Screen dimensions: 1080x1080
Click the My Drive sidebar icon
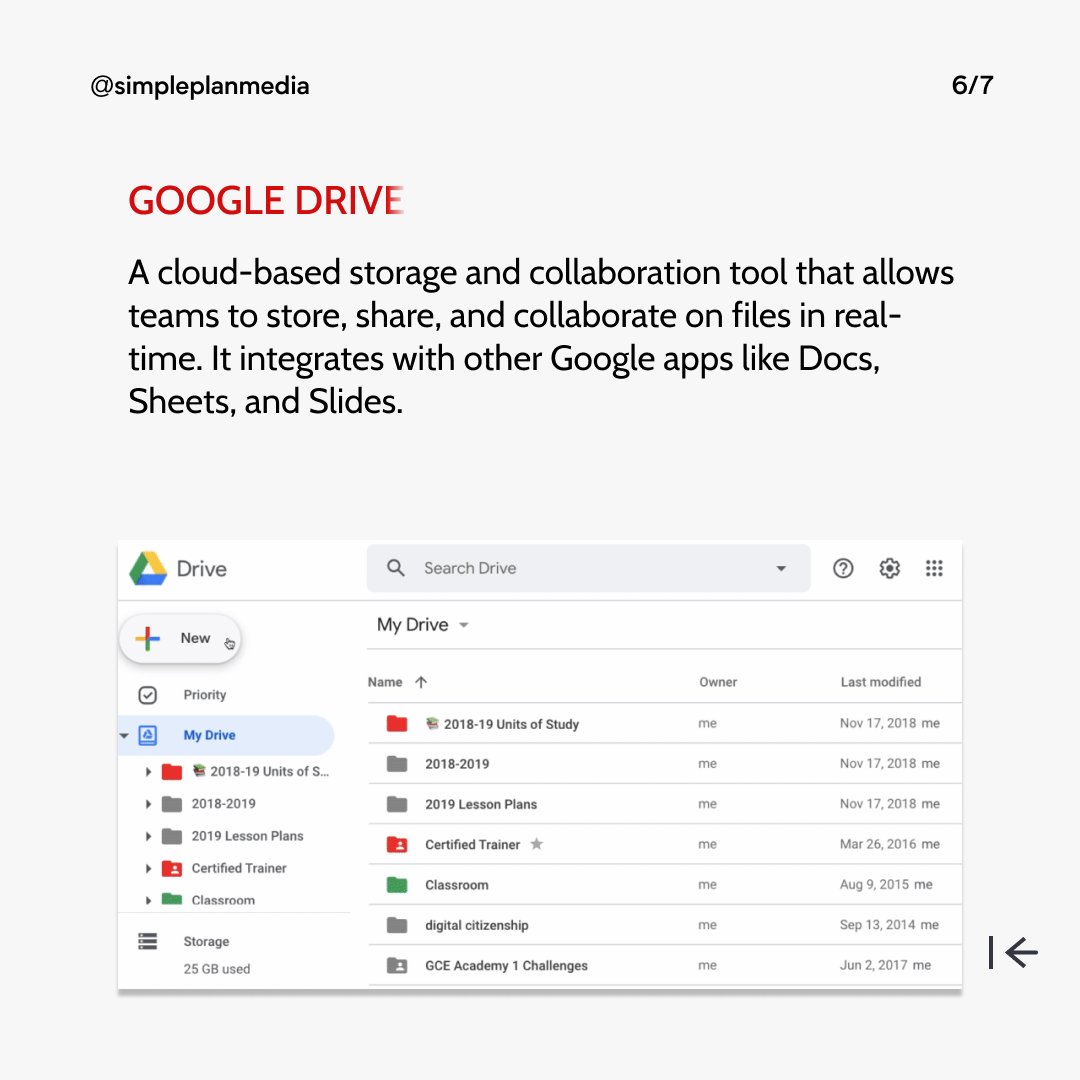[147, 735]
